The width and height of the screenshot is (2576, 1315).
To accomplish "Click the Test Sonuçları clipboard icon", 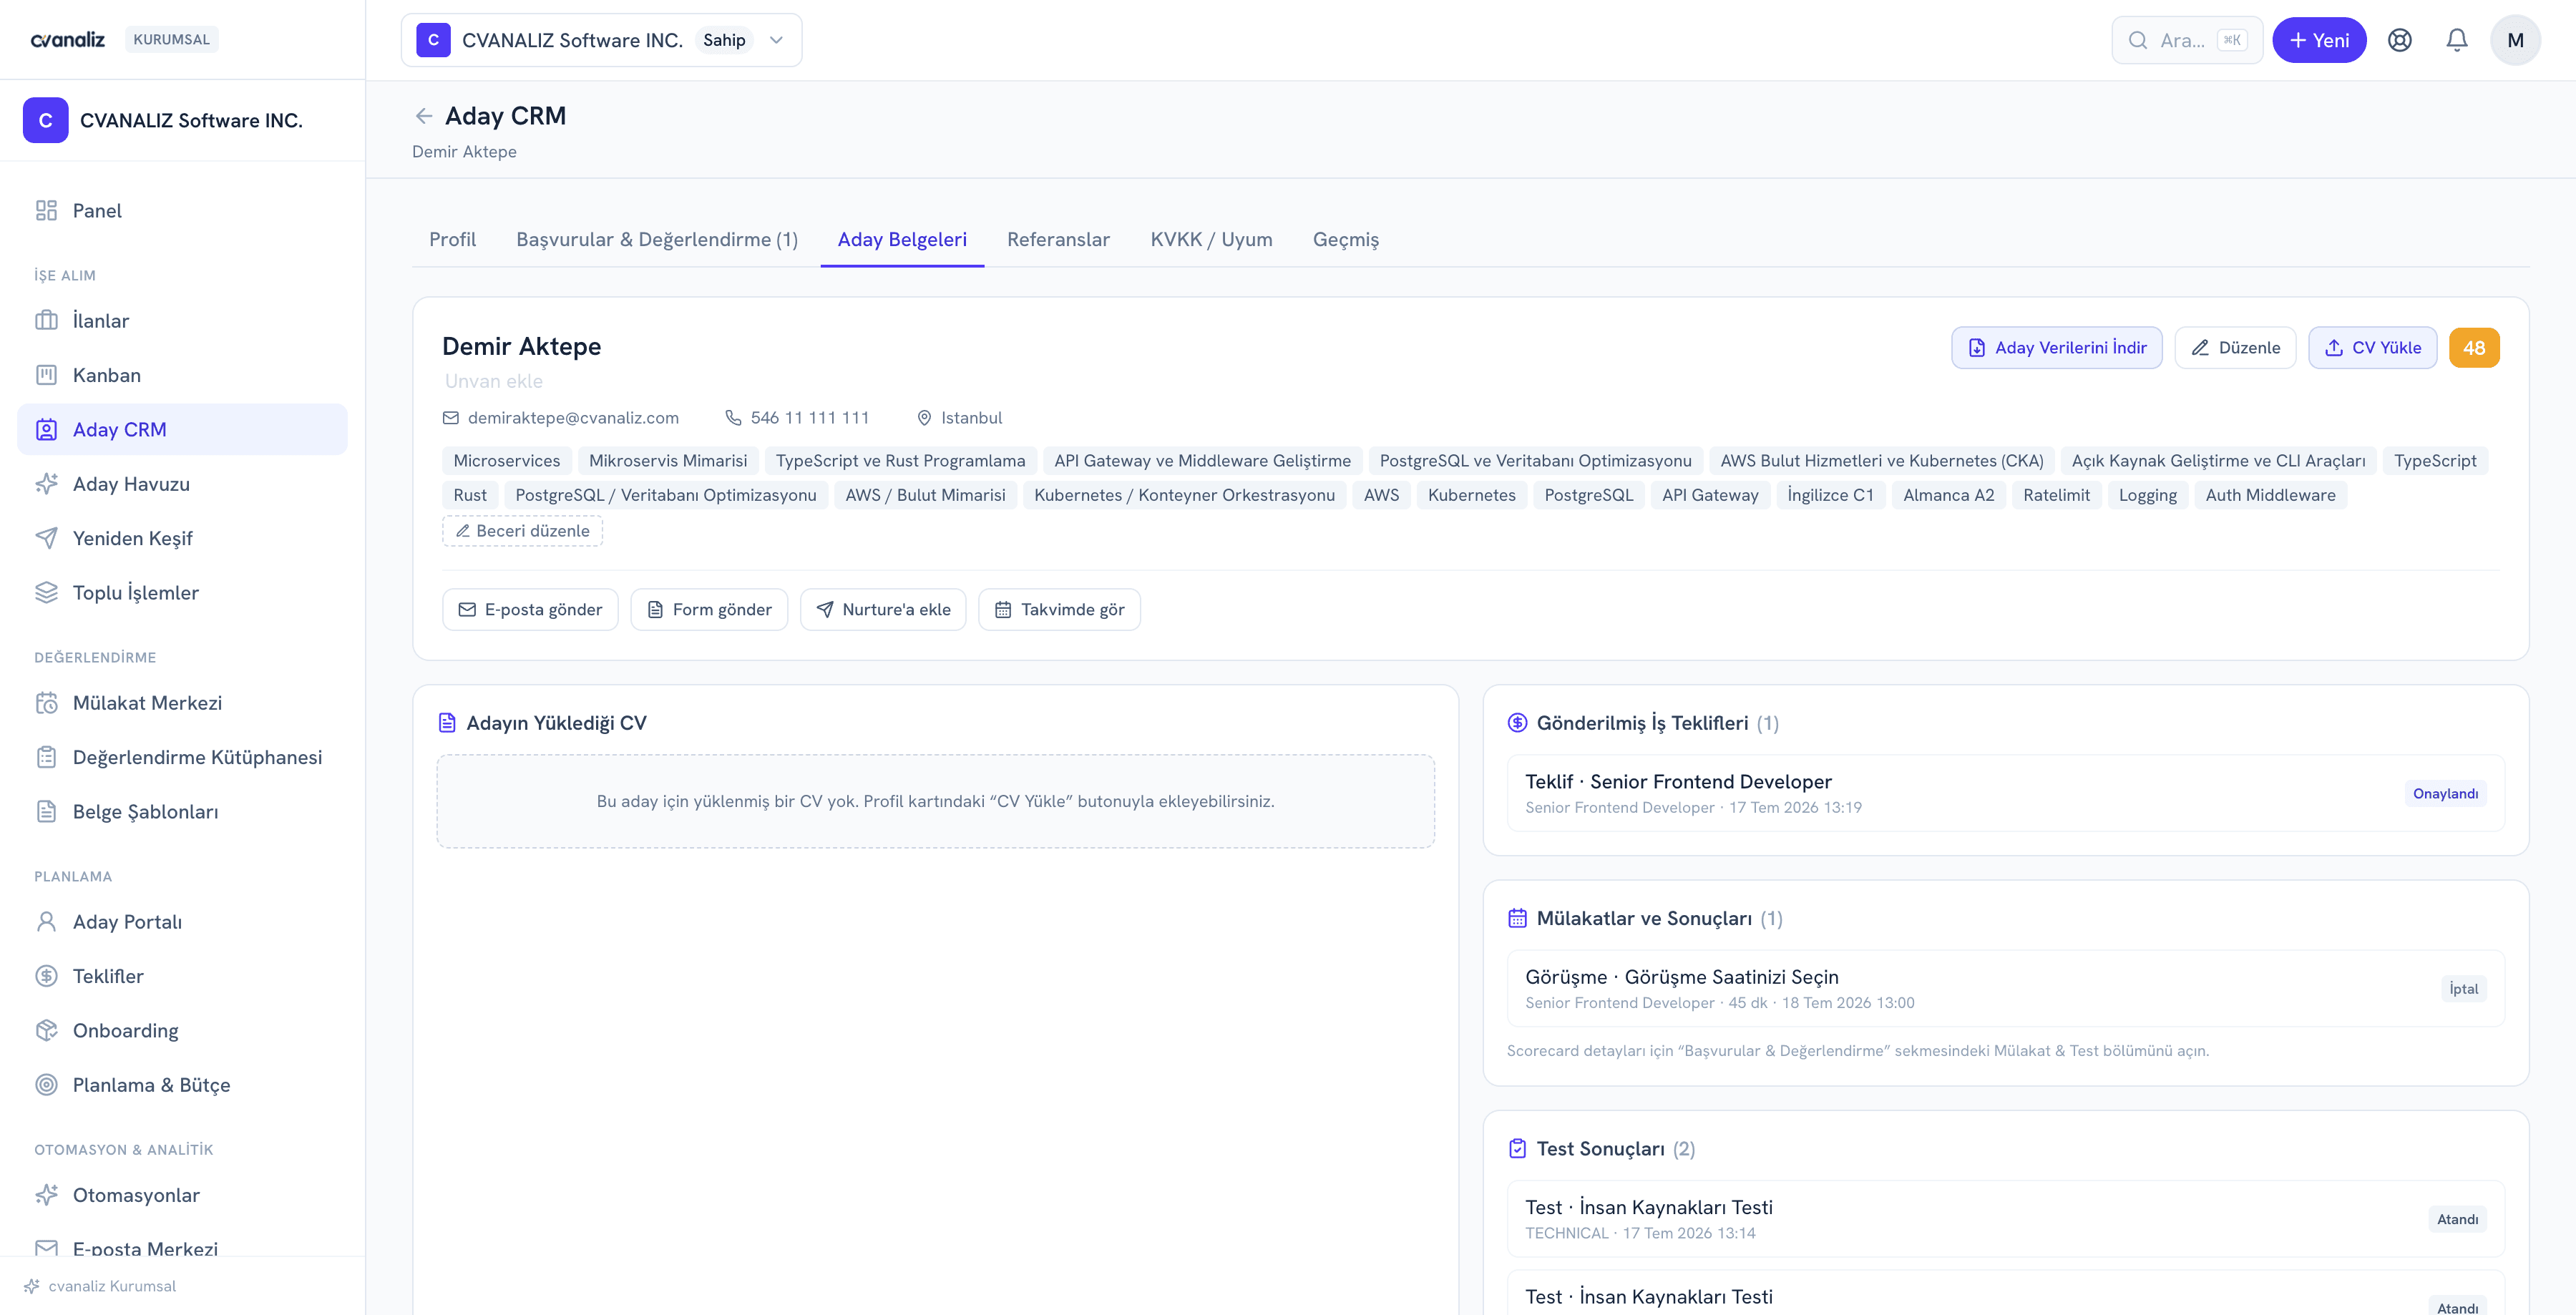I will [1517, 1148].
